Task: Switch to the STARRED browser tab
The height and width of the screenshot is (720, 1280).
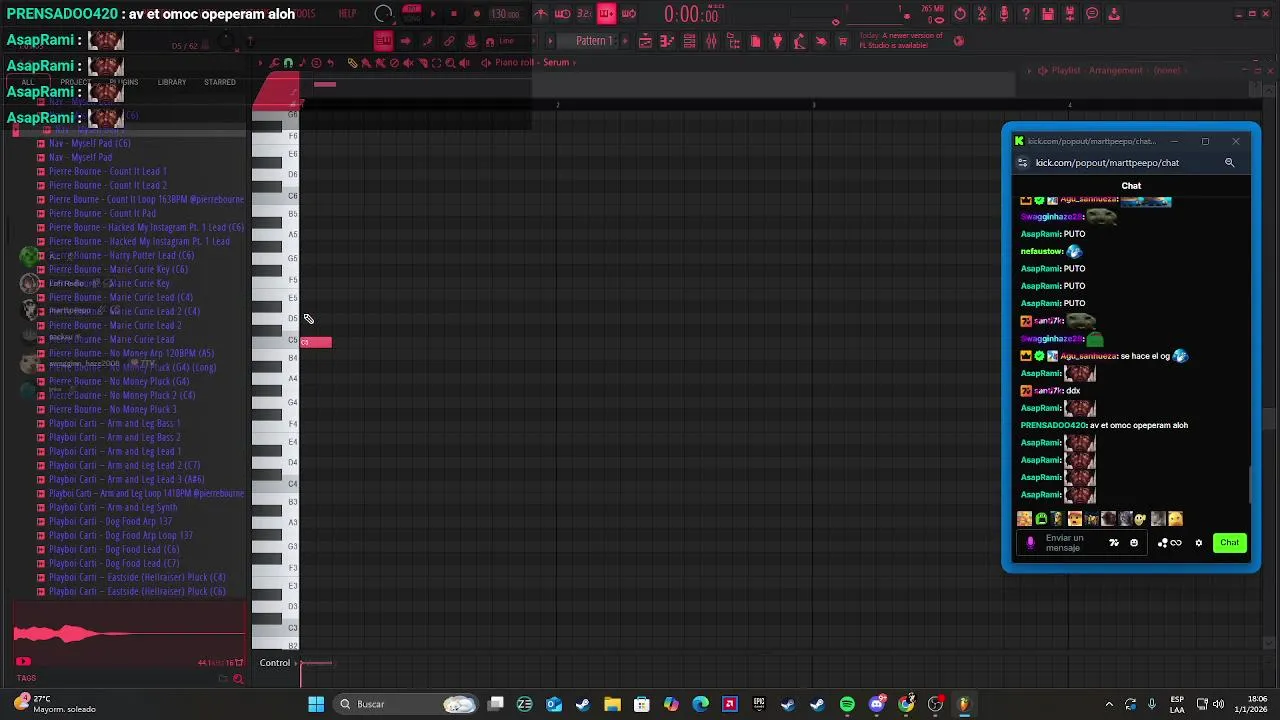Action: click(x=220, y=82)
